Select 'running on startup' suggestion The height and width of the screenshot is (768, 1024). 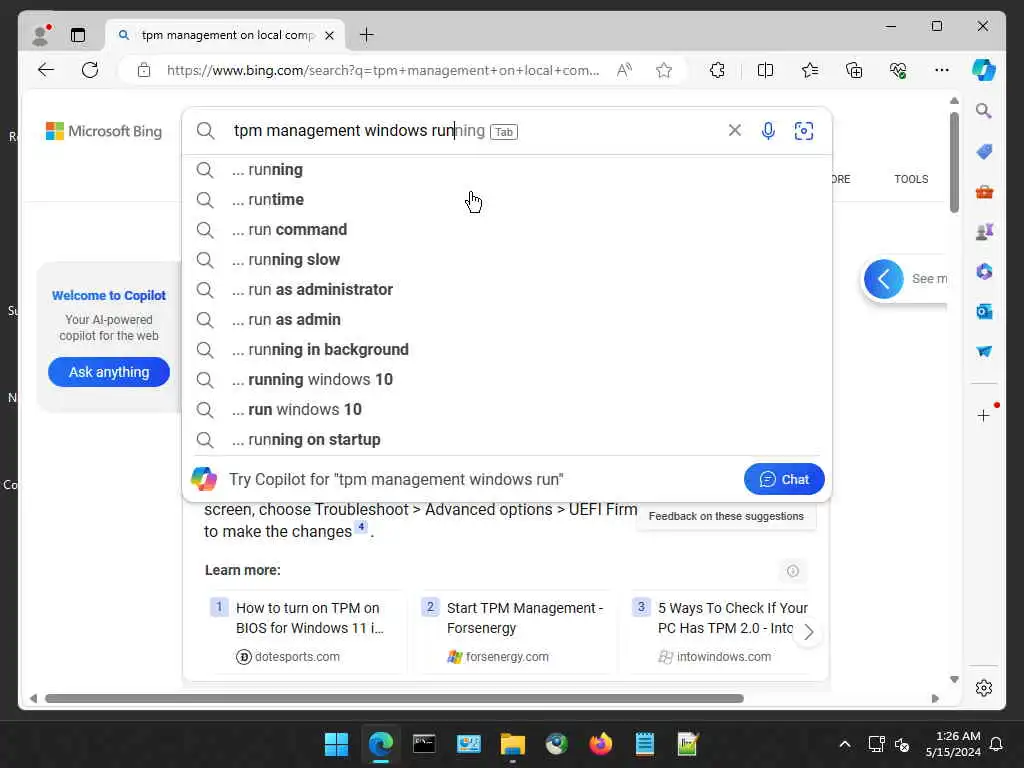(507, 440)
